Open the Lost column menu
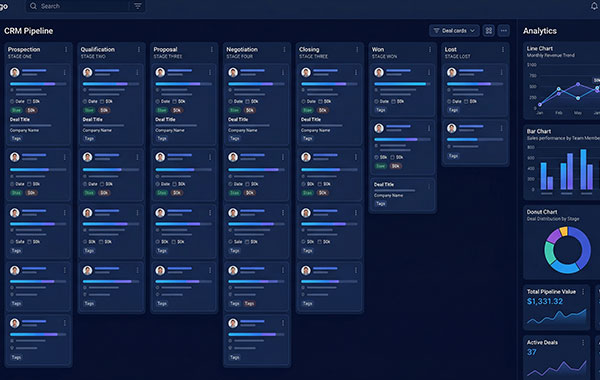Image resolution: width=600 pixels, height=380 pixels. (x=502, y=50)
